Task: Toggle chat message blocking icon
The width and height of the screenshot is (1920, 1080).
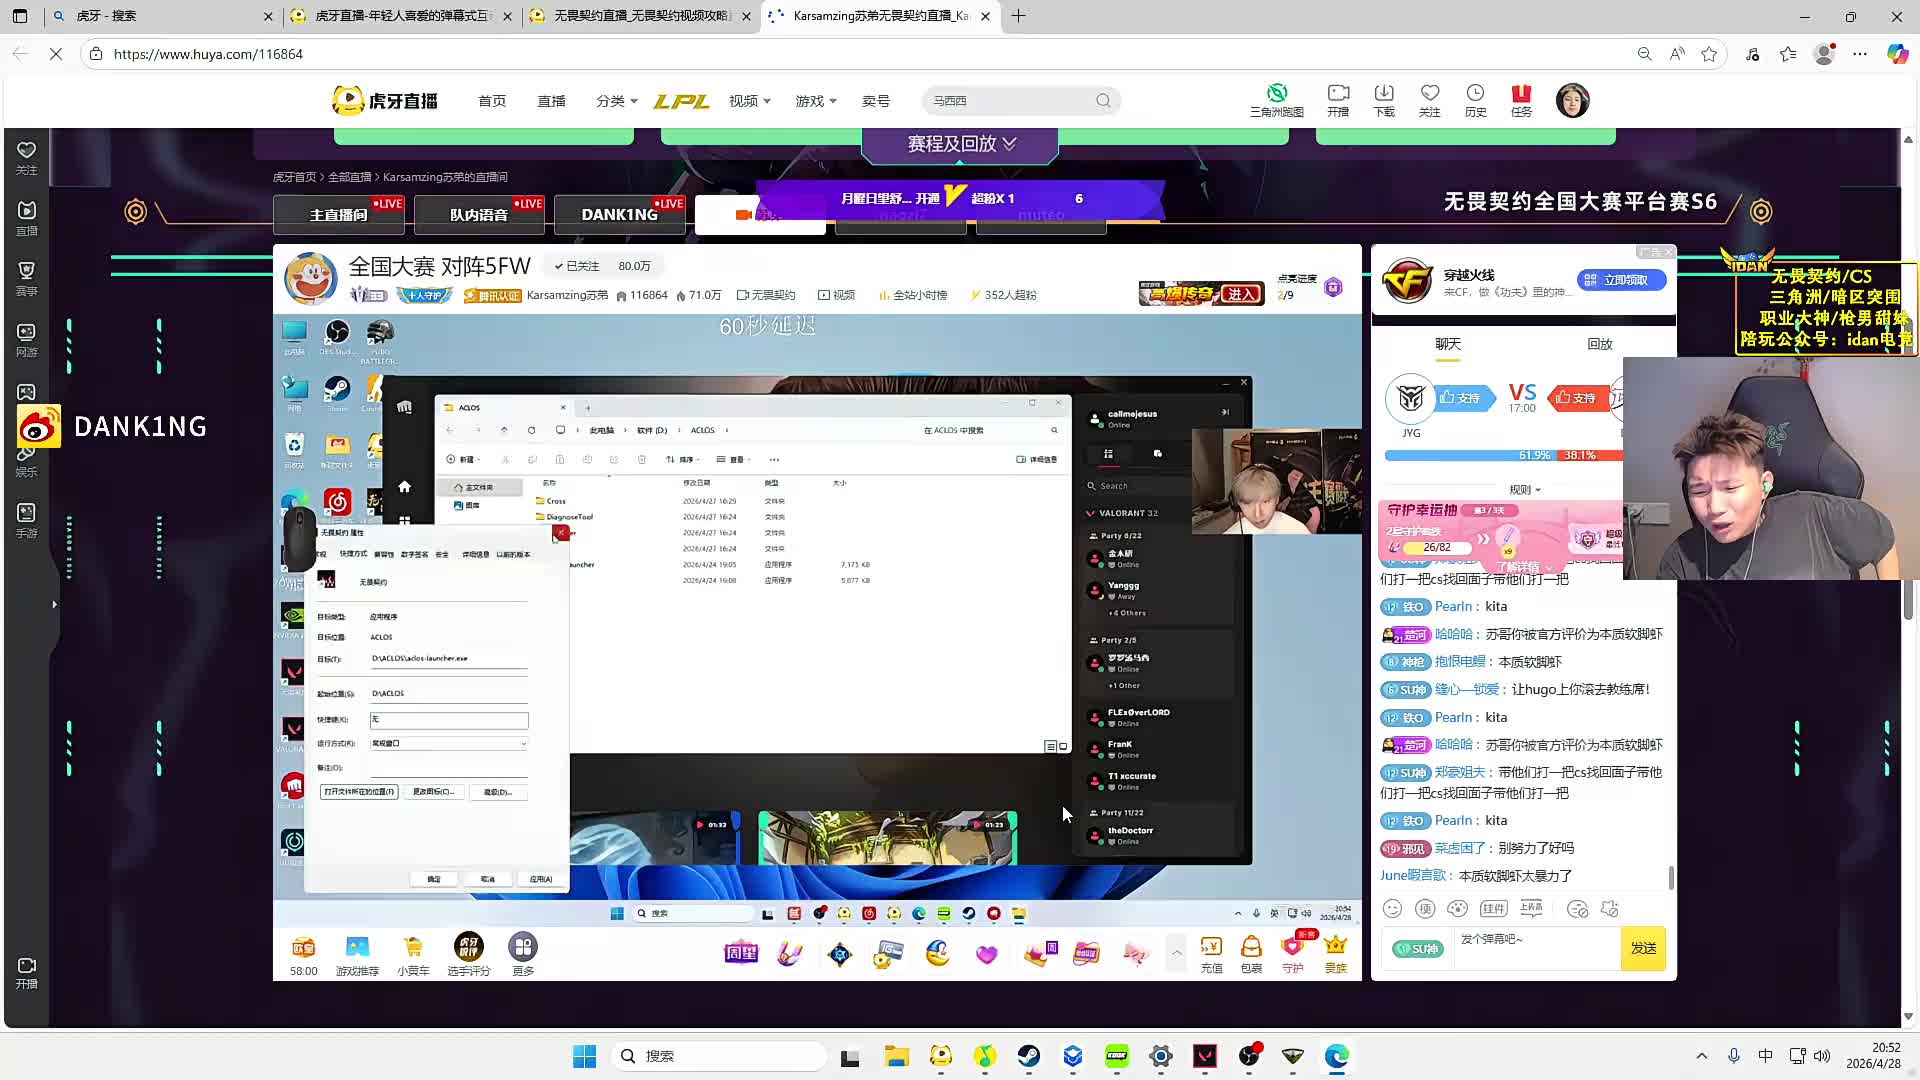Action: point(1577,908)
